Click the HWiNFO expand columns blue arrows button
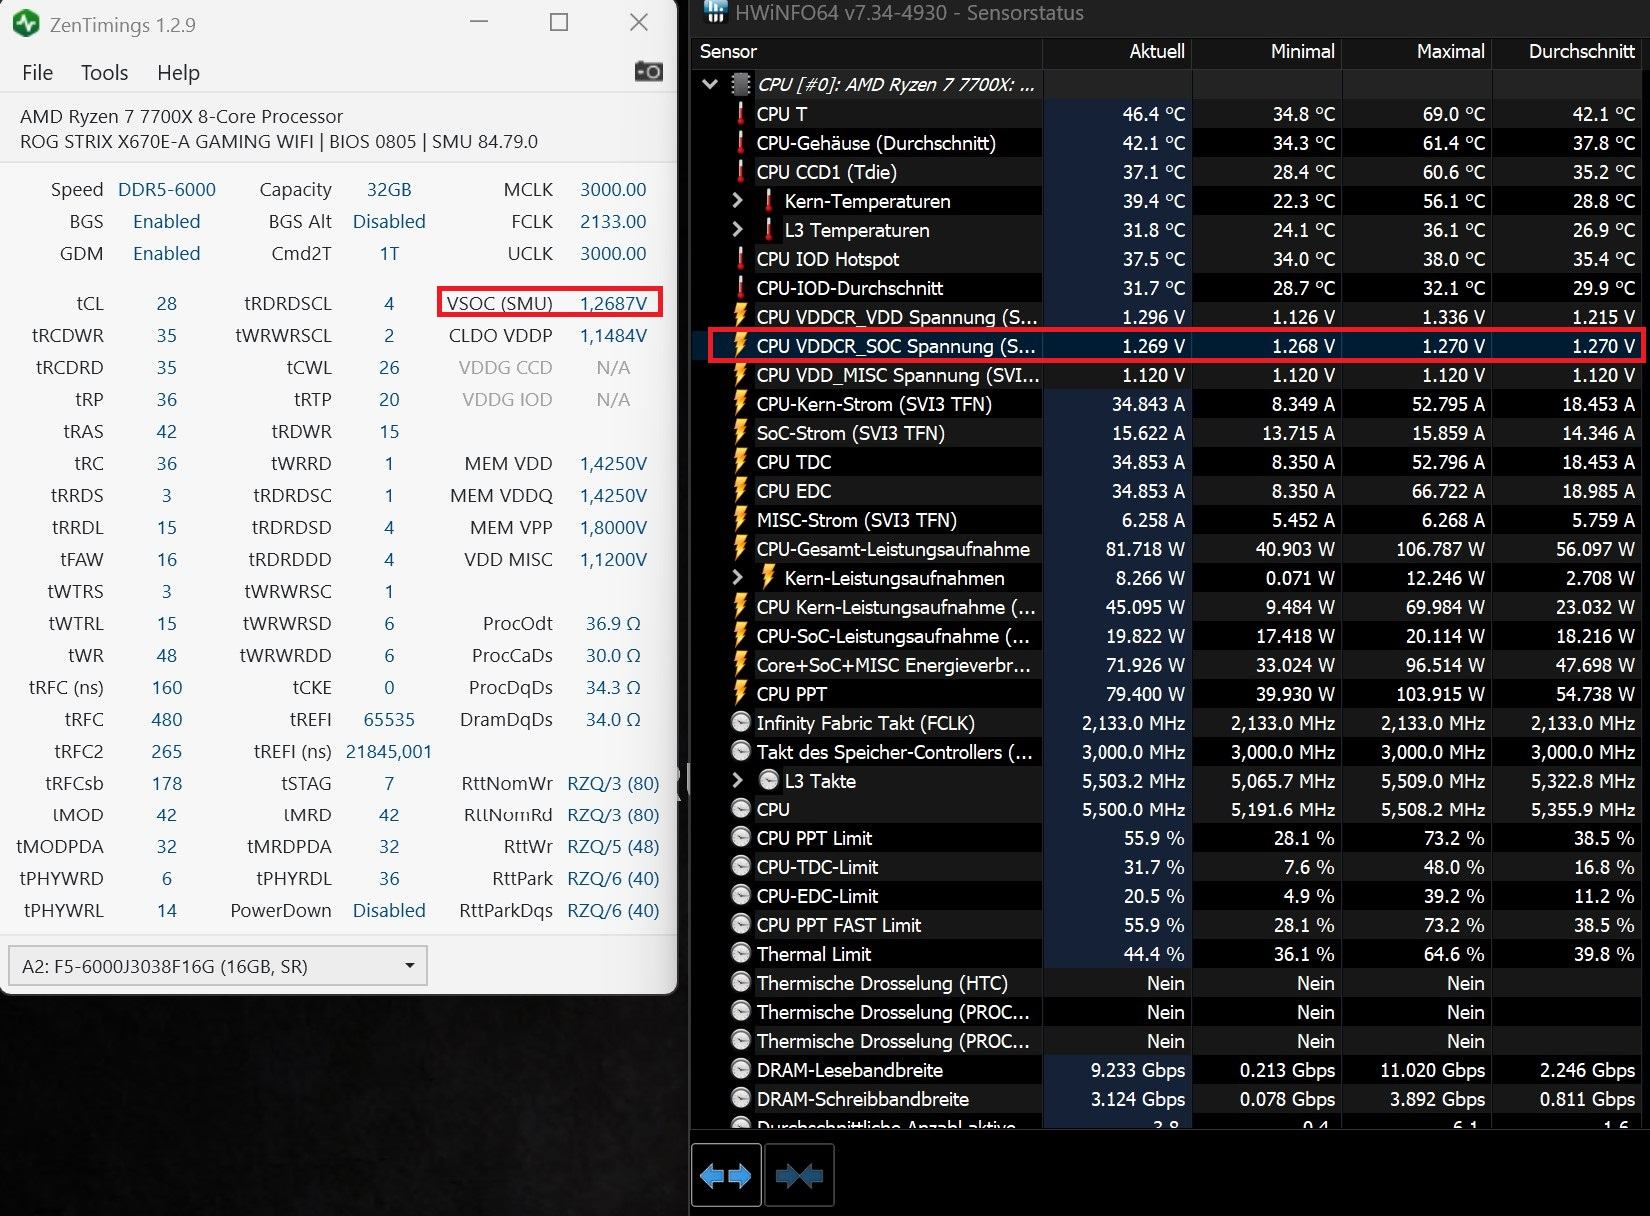This screenshot has height=1216, width=1650. pos(726,1176)
